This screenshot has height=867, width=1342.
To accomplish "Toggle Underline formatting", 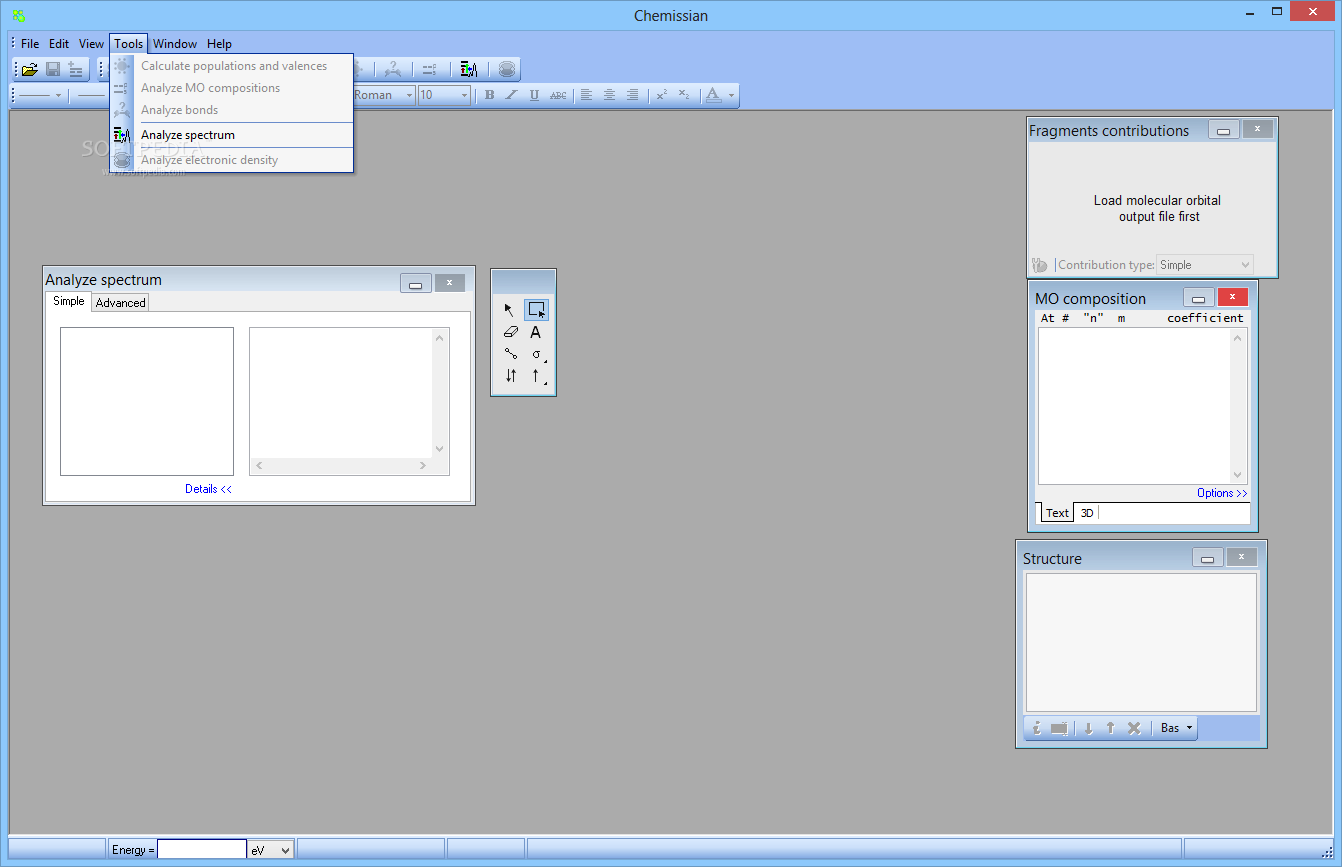I will [534, 95].
